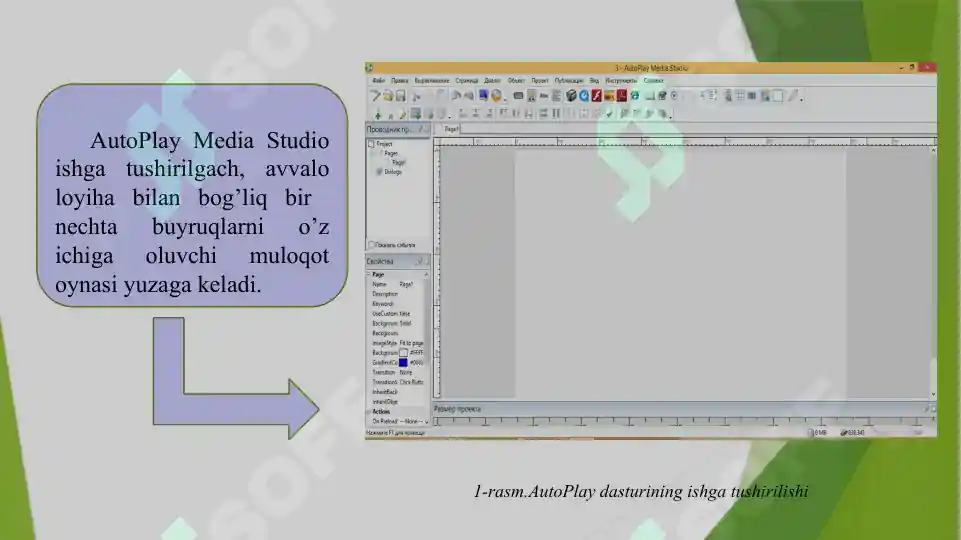Open the Проект menu
This screenshot has height=540, width=961.
(x=540, y=80)
